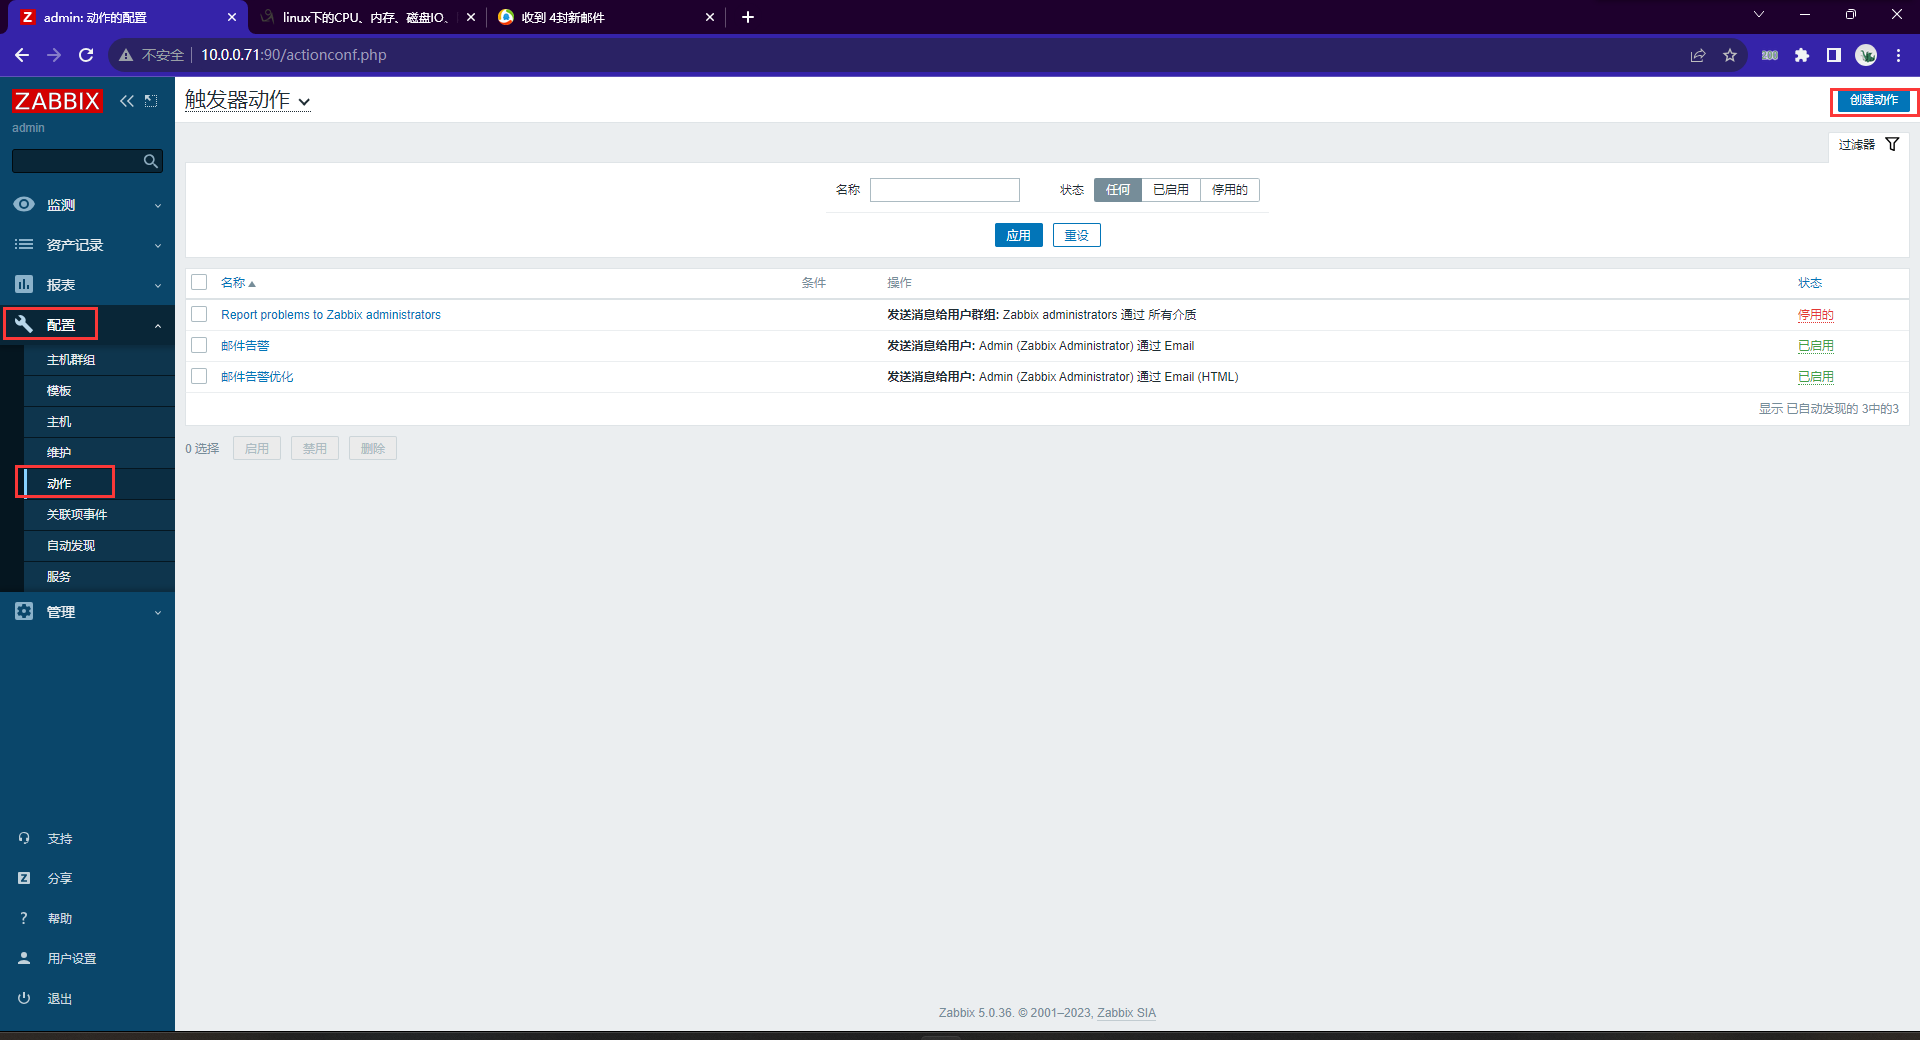The image size is (1920, 1040).
Task: Tick the select-all checkbox in table header
Action: (199, 282)
